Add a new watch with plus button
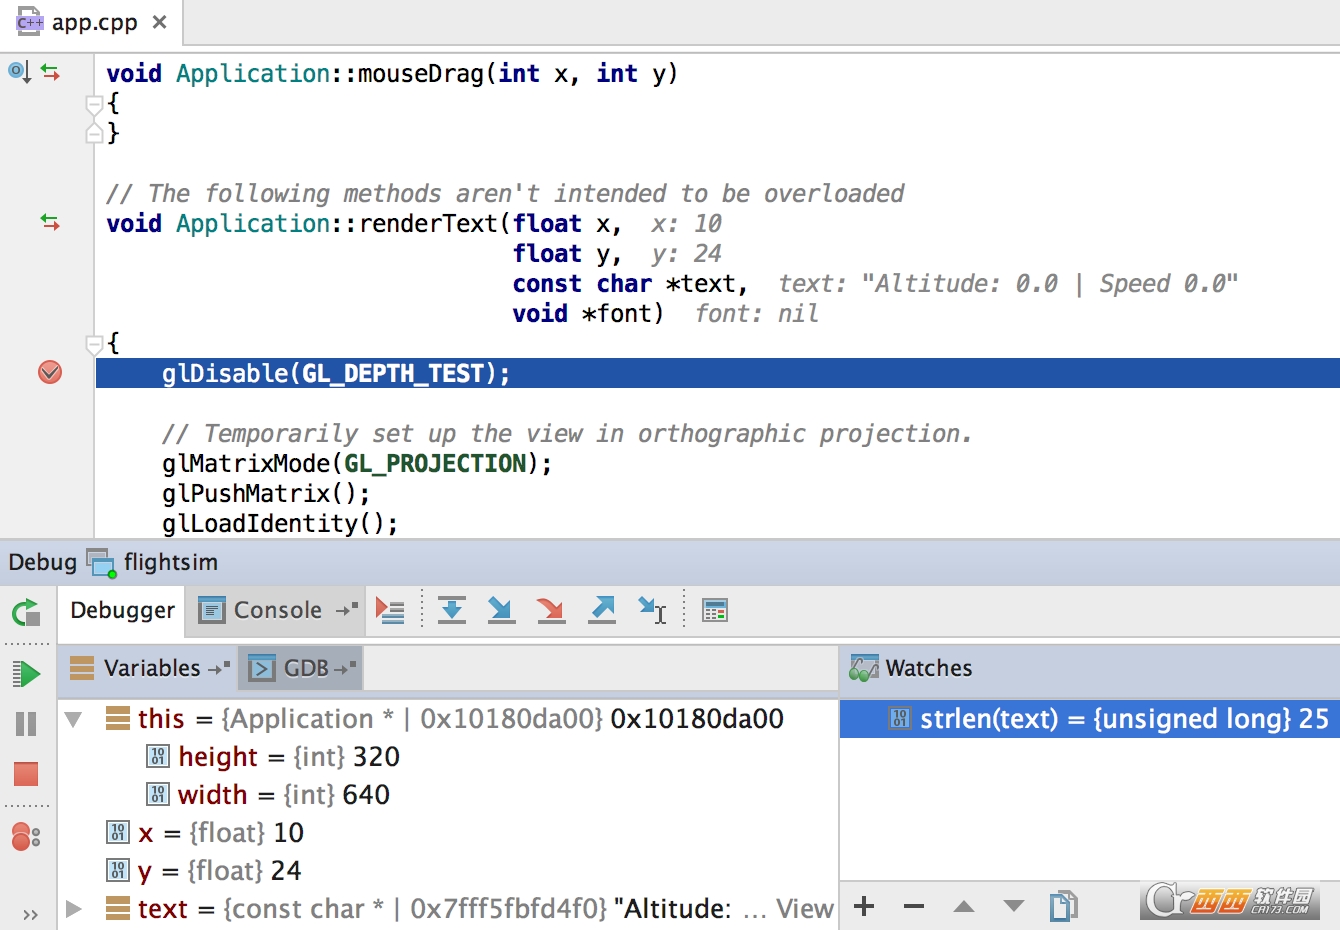The width and height of the screenshot is (1340, 930). [x=865, y=906]
